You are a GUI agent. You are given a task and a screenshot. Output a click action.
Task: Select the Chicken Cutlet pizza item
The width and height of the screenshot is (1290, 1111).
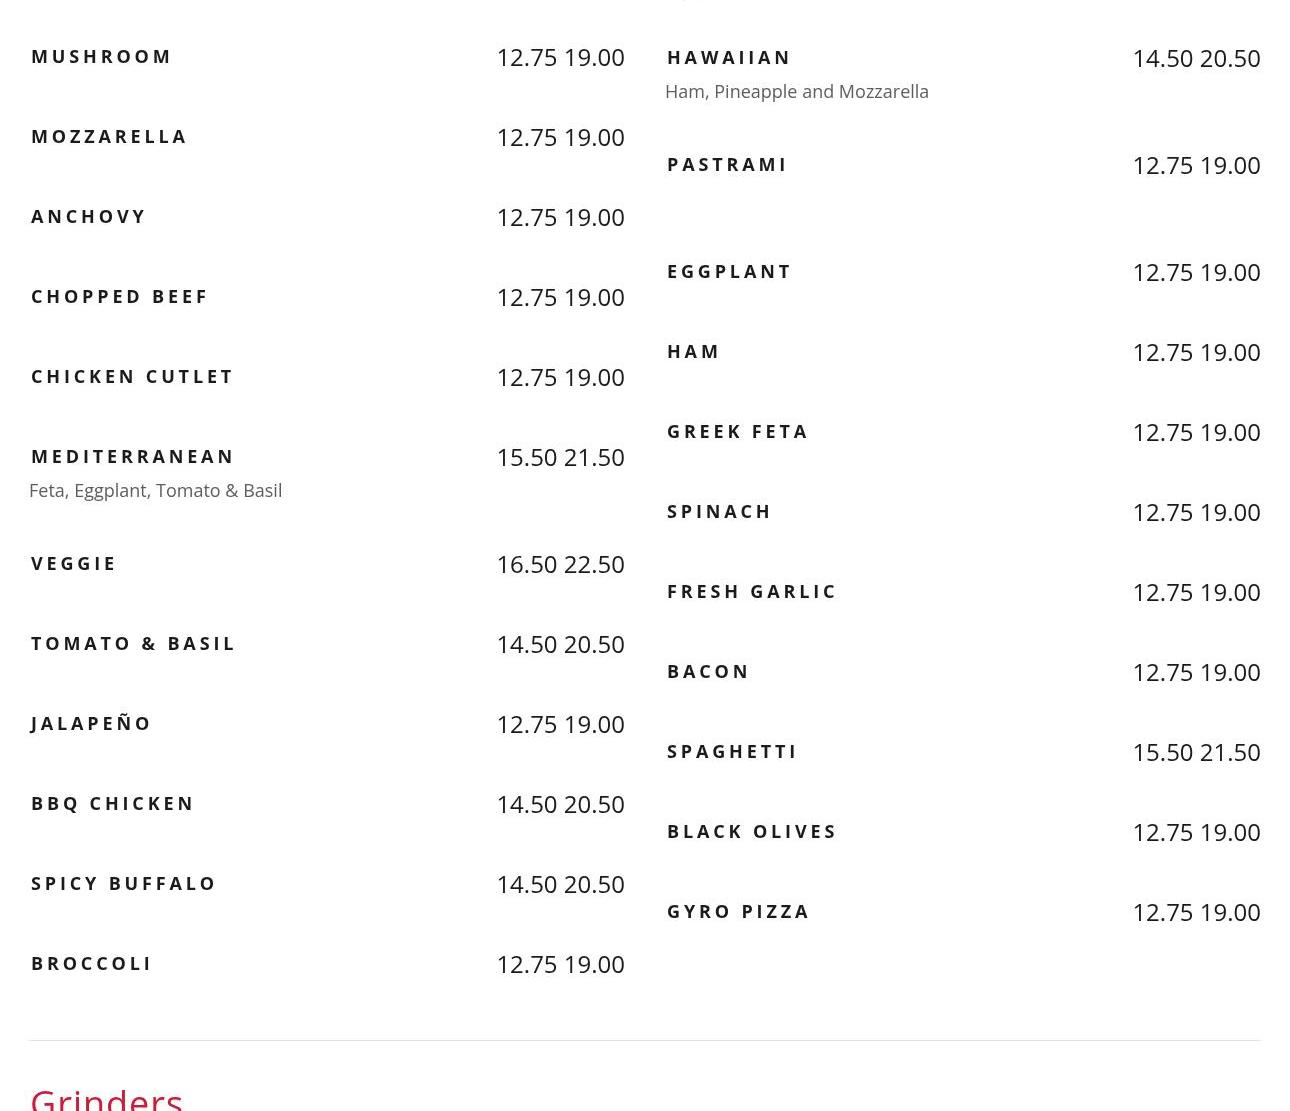(x=132, y=377)
